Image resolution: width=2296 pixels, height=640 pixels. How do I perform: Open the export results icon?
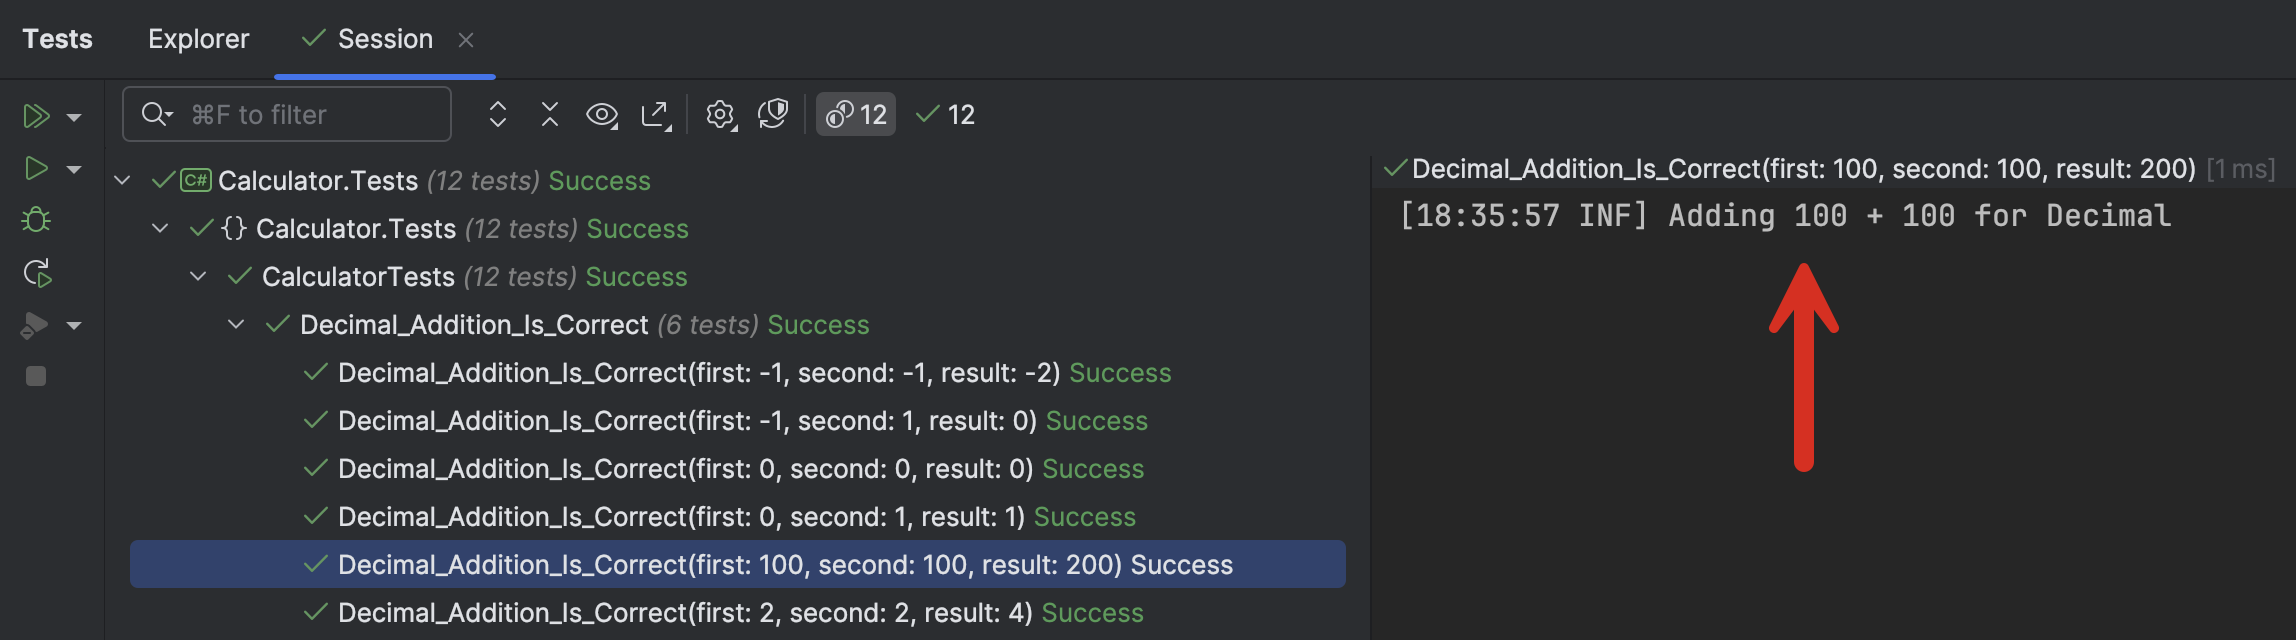[655, 114]
